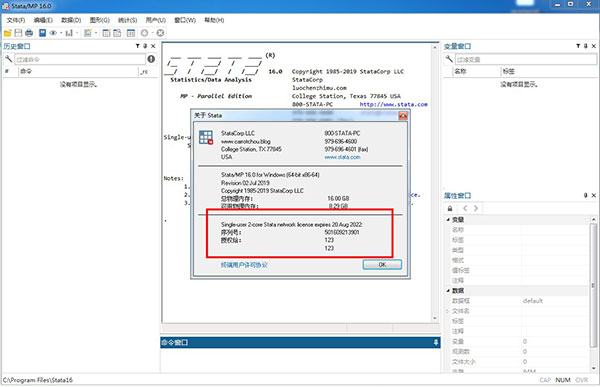The height and width of the screenshot is (387, 600).
Task: Open the Graph dropdown arrow
Action: coord(77,33)
